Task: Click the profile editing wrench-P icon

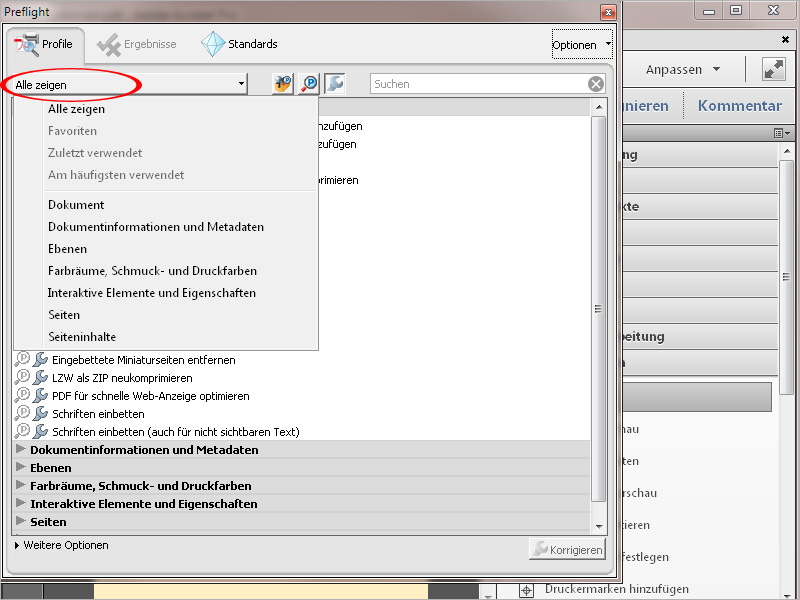Action: (x=281, y=84)
